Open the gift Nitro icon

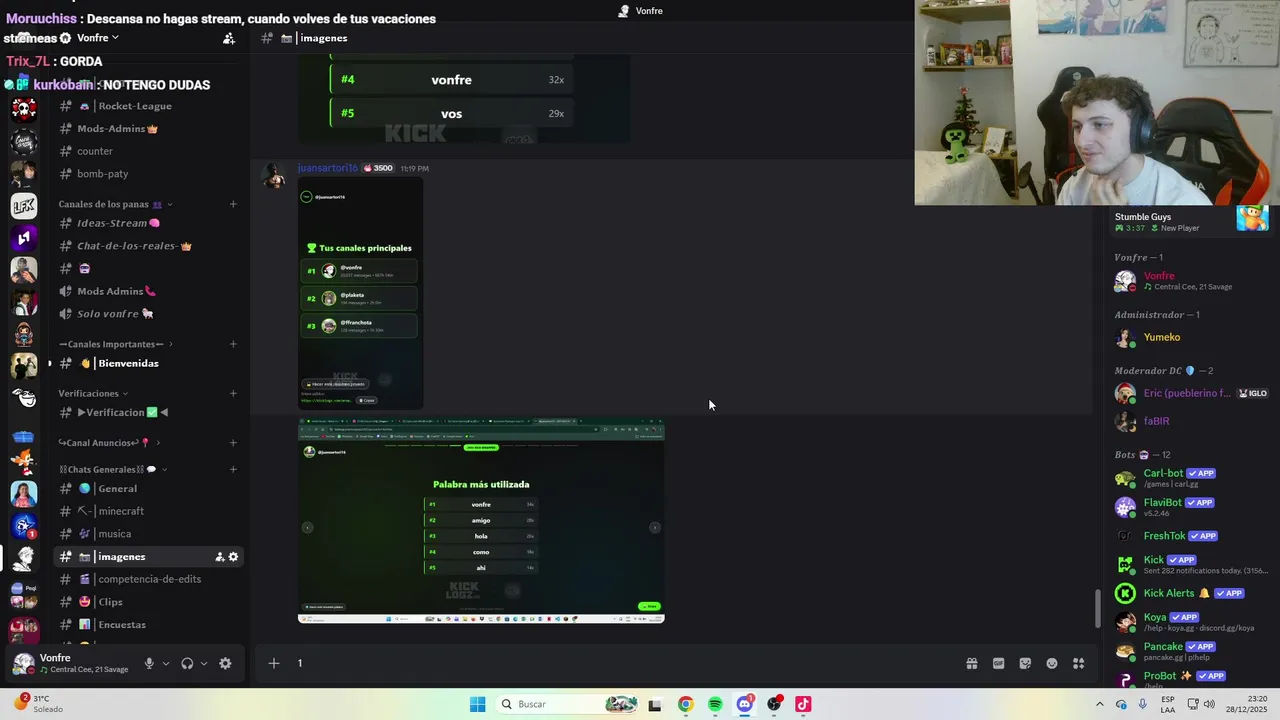[x=971, y=663]
